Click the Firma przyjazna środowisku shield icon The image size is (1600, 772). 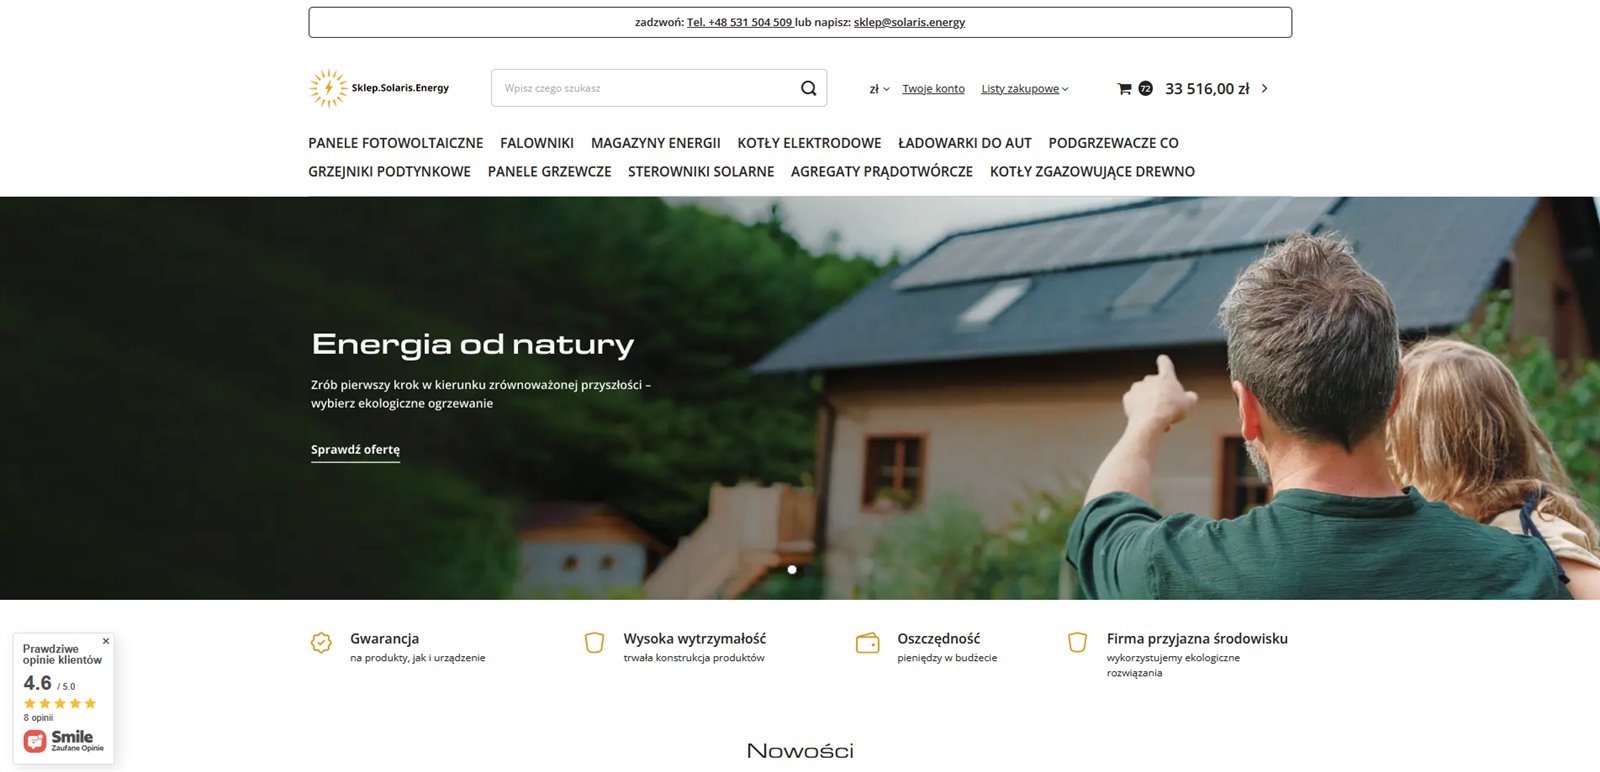pos(1077,643)
